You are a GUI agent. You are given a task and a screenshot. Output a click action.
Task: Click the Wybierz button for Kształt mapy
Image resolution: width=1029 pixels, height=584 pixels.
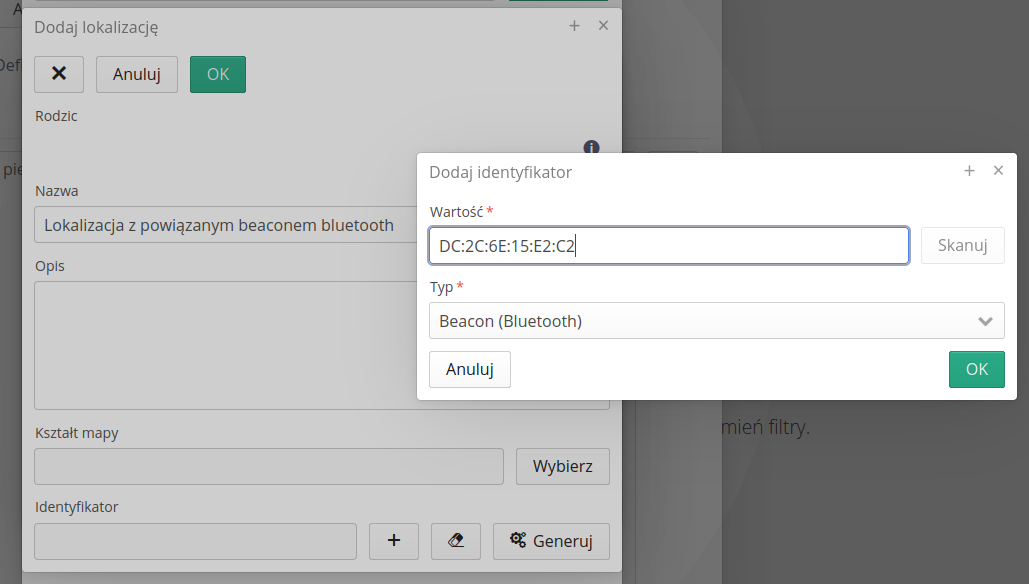563,466
